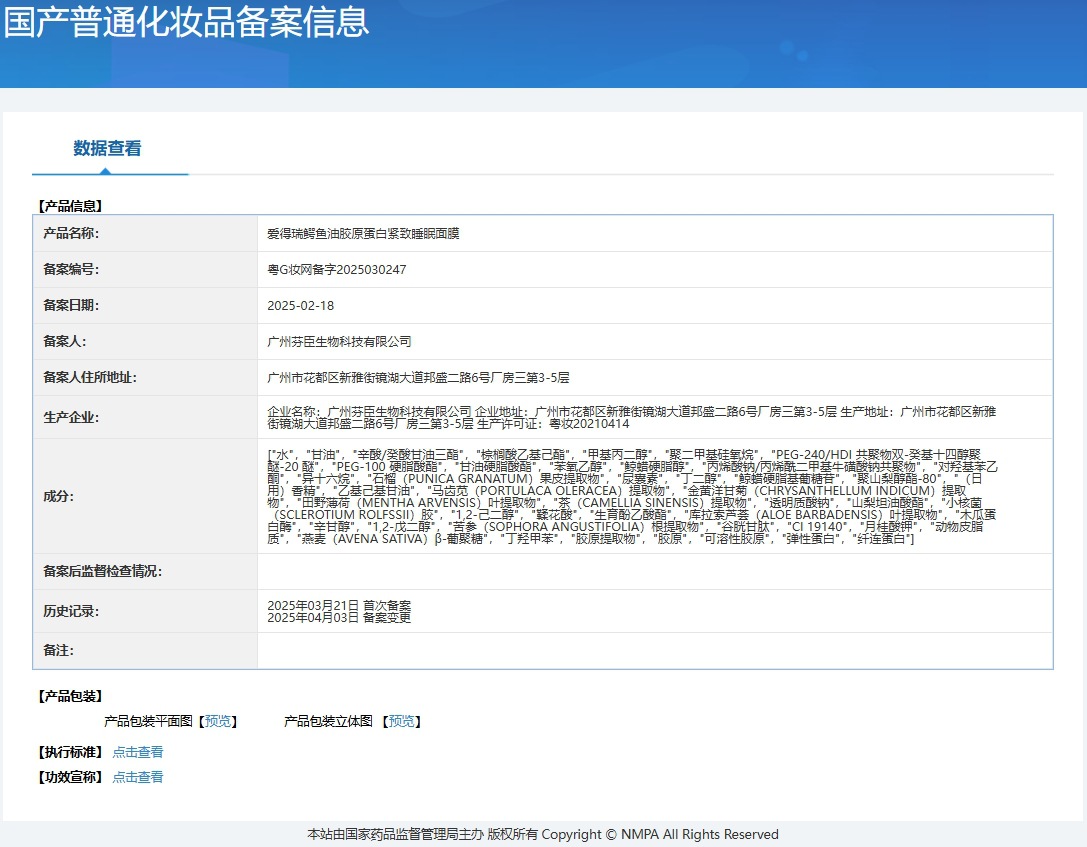Screen dimensions: 1087x847
Task: Click the 备案编号 row label
Action: [71, 270]
